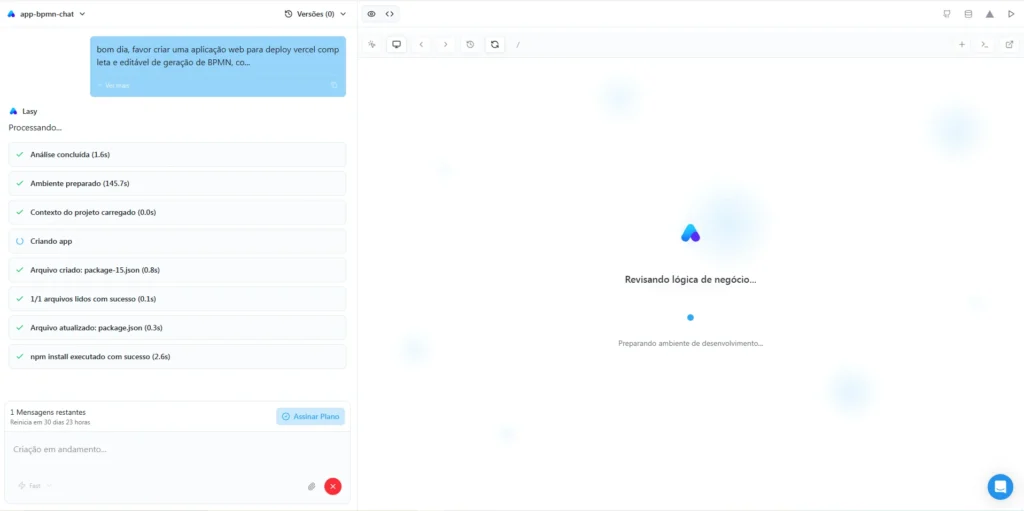Click the database icon in top bar
1024x511 pixels.
pos(968,14)
